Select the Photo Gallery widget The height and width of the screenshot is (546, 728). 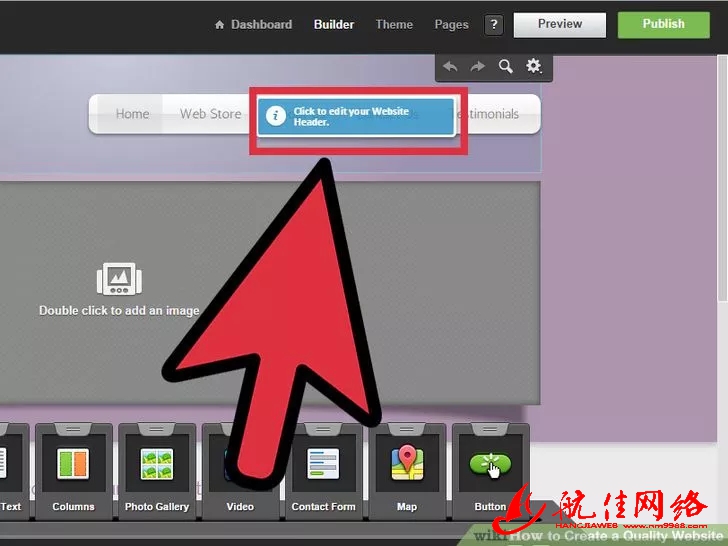pyautogui.click(x=156, y=470)
